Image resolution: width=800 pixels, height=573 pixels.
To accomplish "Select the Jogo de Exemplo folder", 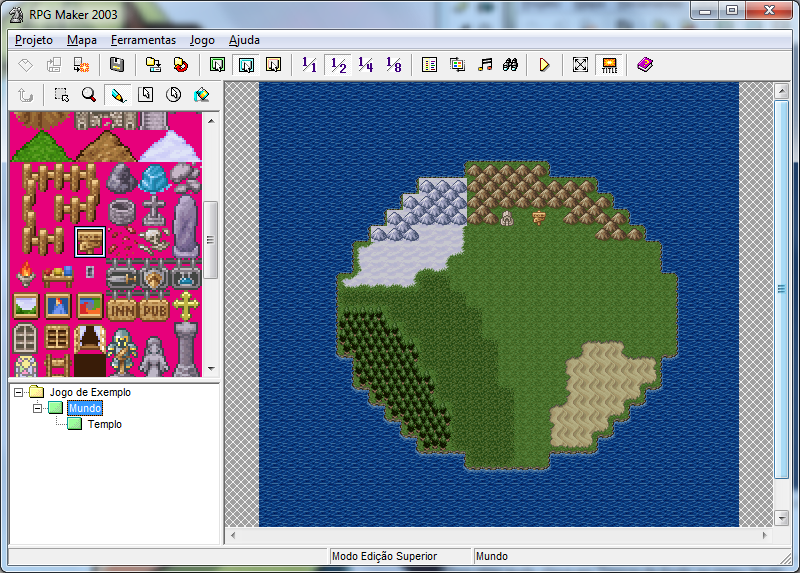I will (90, 392).
